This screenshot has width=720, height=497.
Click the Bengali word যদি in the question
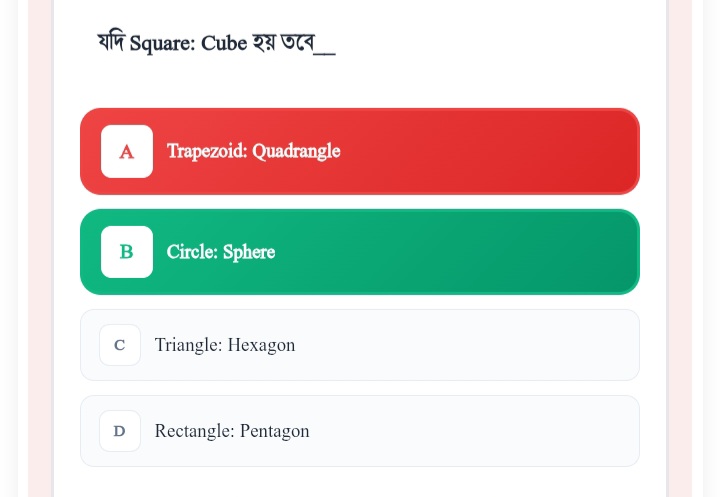coord(111,43)
